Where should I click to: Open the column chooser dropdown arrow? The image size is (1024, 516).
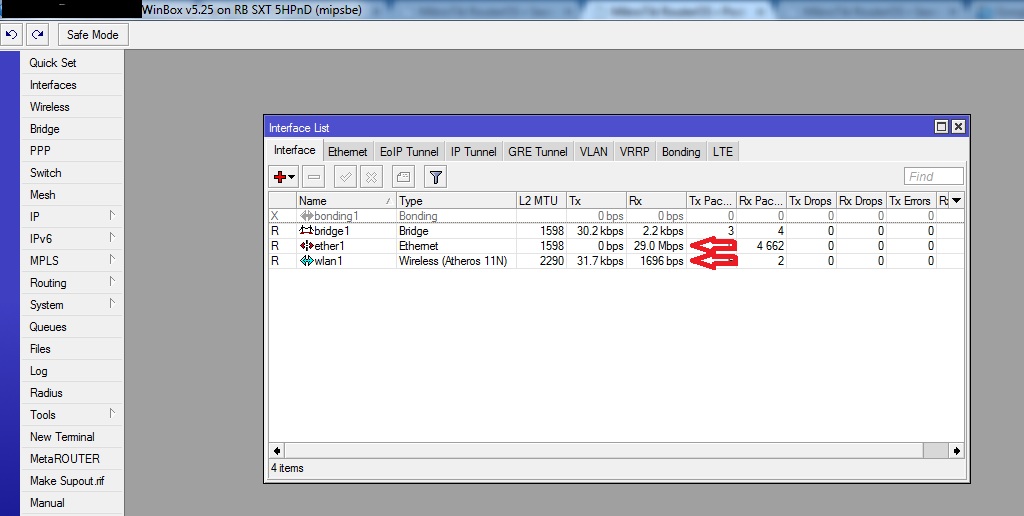click(957, 201)
